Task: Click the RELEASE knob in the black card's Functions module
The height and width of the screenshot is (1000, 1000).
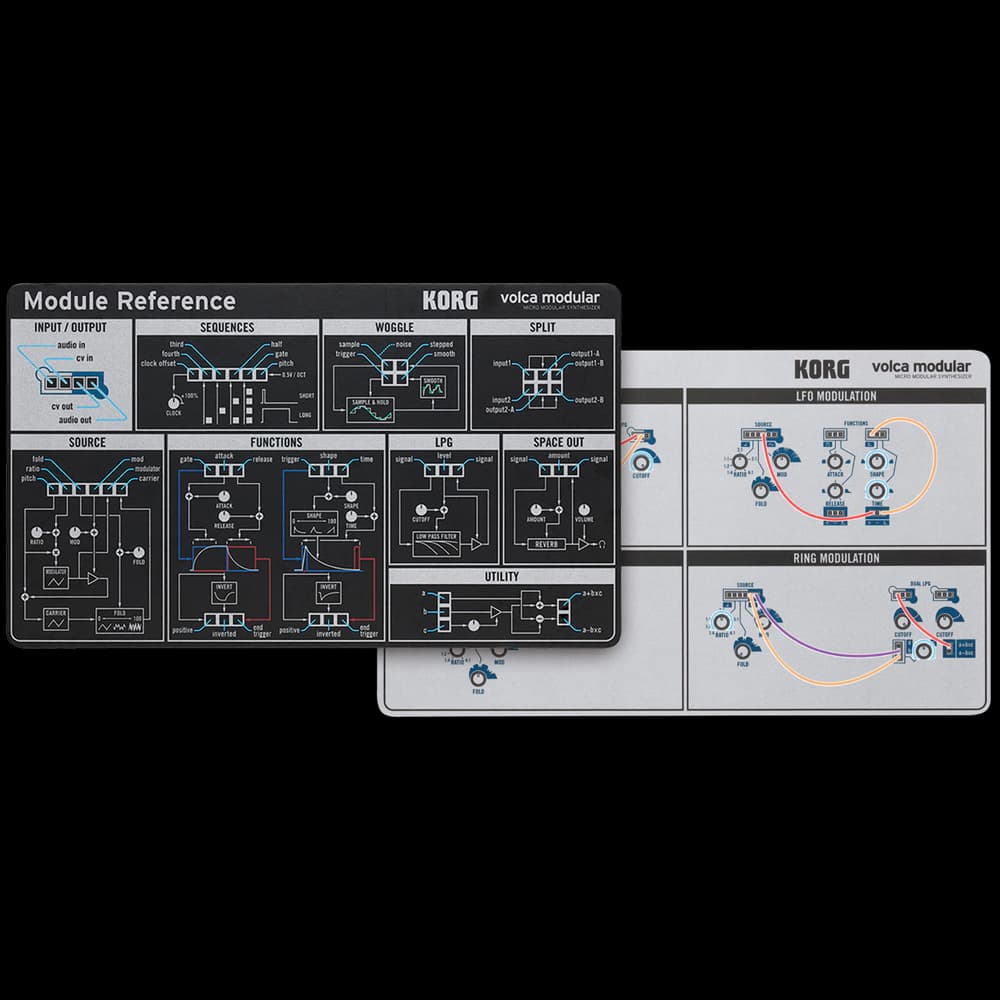Action: click(x=224, y=516)
